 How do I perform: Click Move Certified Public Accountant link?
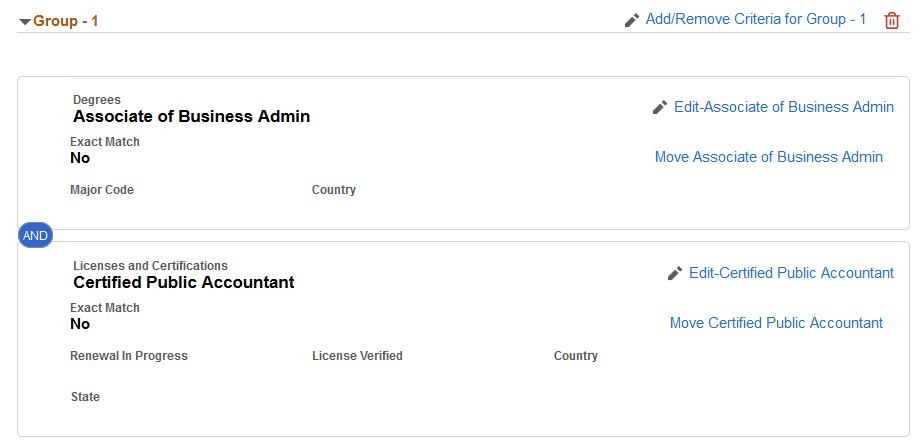pos(776,323)
